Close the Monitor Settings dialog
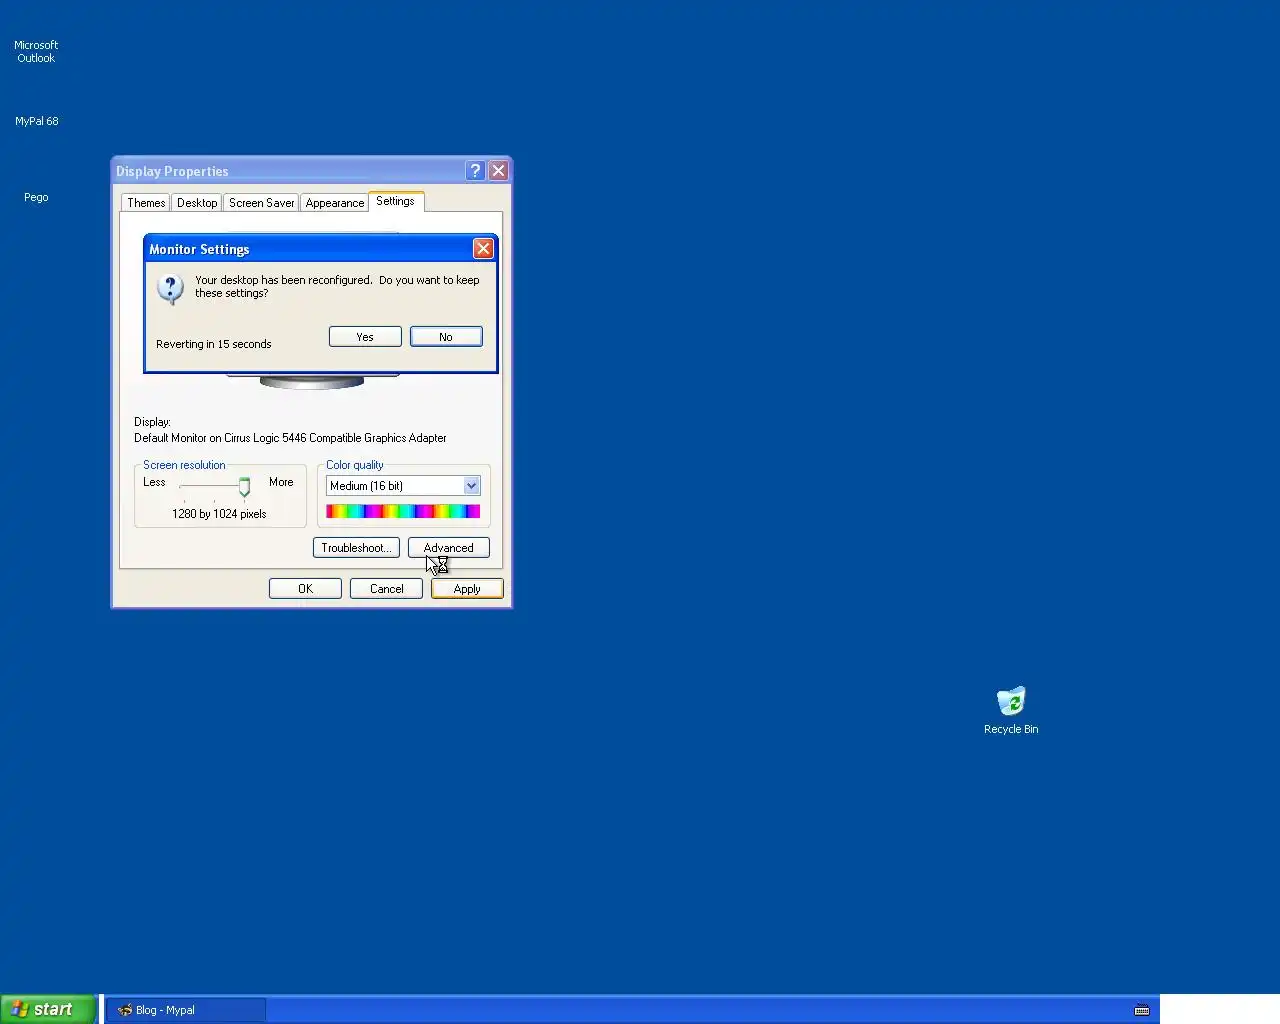1280x1024 pixels. point(483,249)
